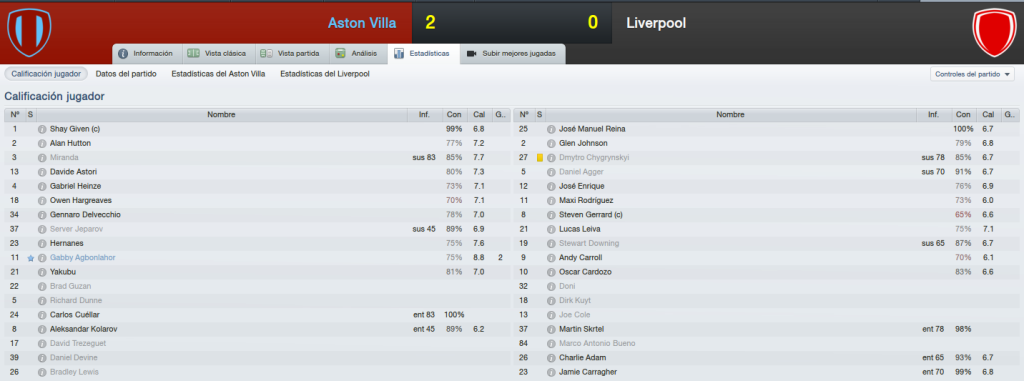This screenshot has width=1024, height=381.
Task: Switch to the Análisis tab
Action: coord(357,54)
